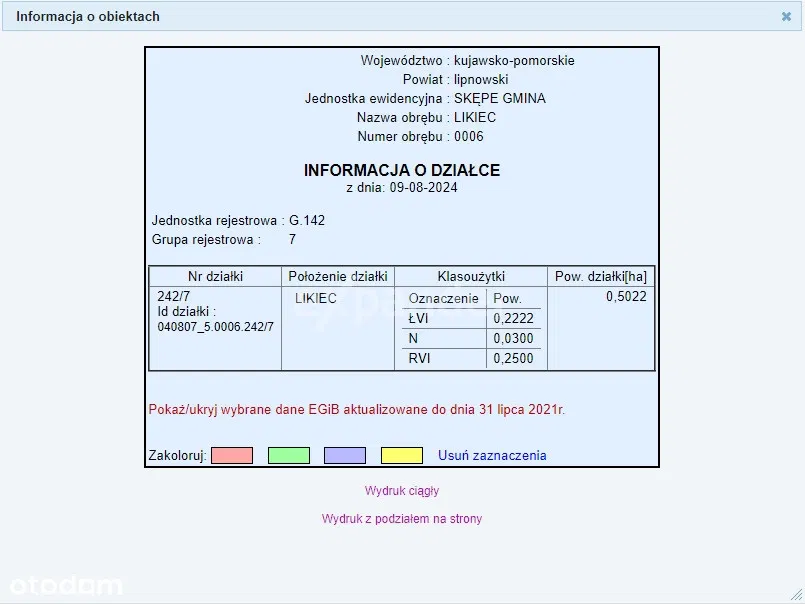Click the Klasoużytki column header
This screenshot has height=604, width=805.
pos(471,276)
